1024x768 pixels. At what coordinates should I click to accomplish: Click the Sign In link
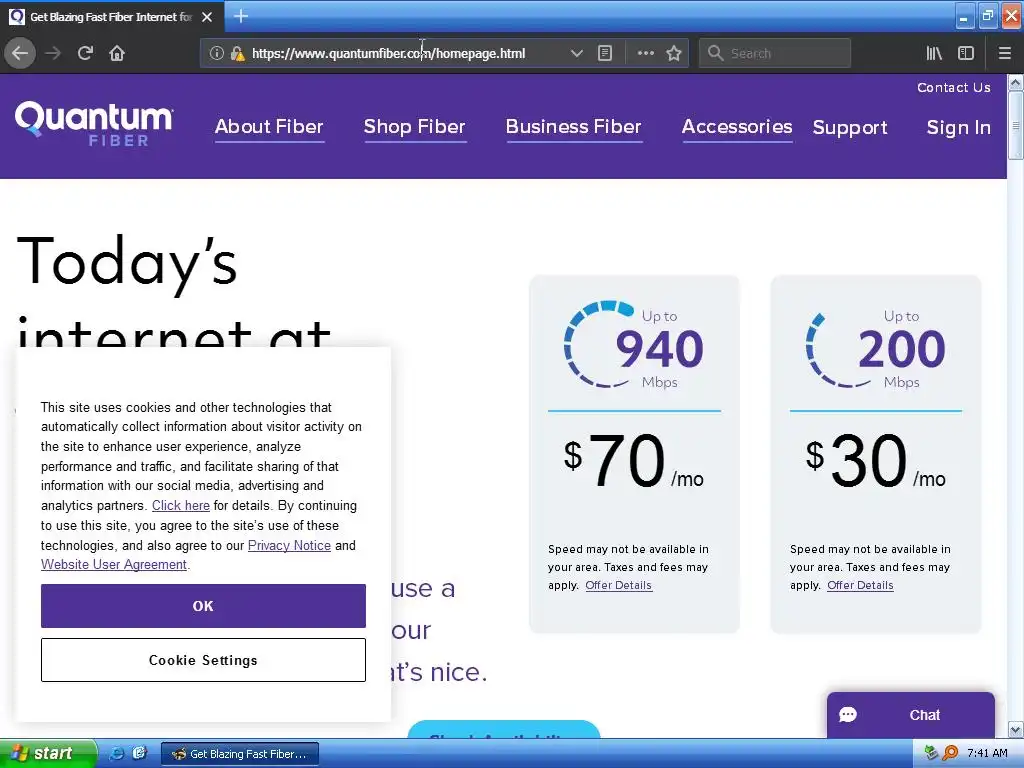tap(958, 127)
